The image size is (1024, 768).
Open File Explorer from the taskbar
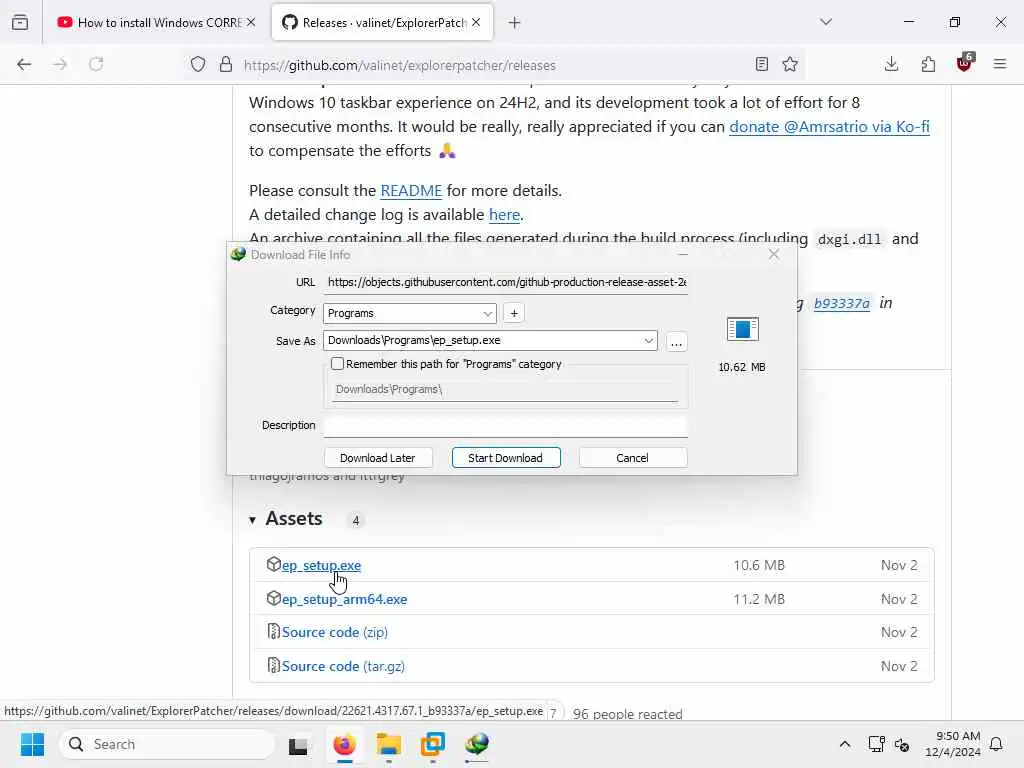point(389,744)
